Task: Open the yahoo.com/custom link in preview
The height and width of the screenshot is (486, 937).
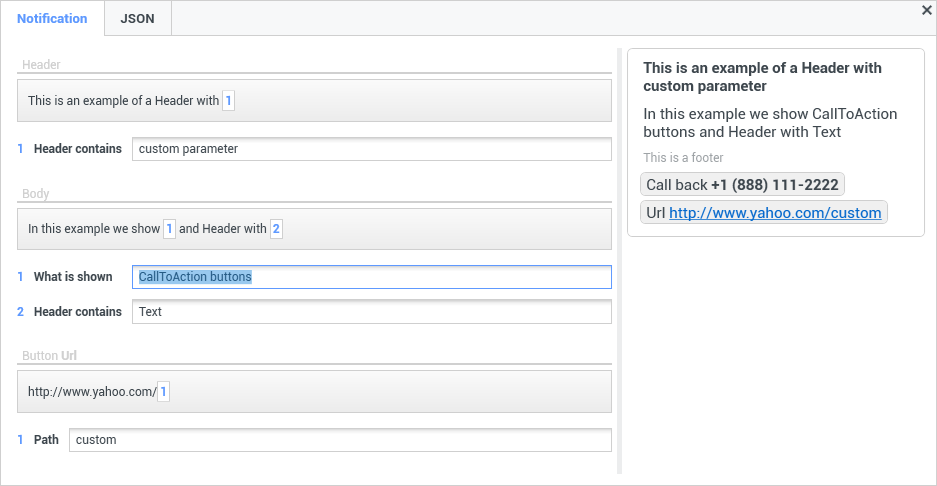Action: click(x=775, y=213)
